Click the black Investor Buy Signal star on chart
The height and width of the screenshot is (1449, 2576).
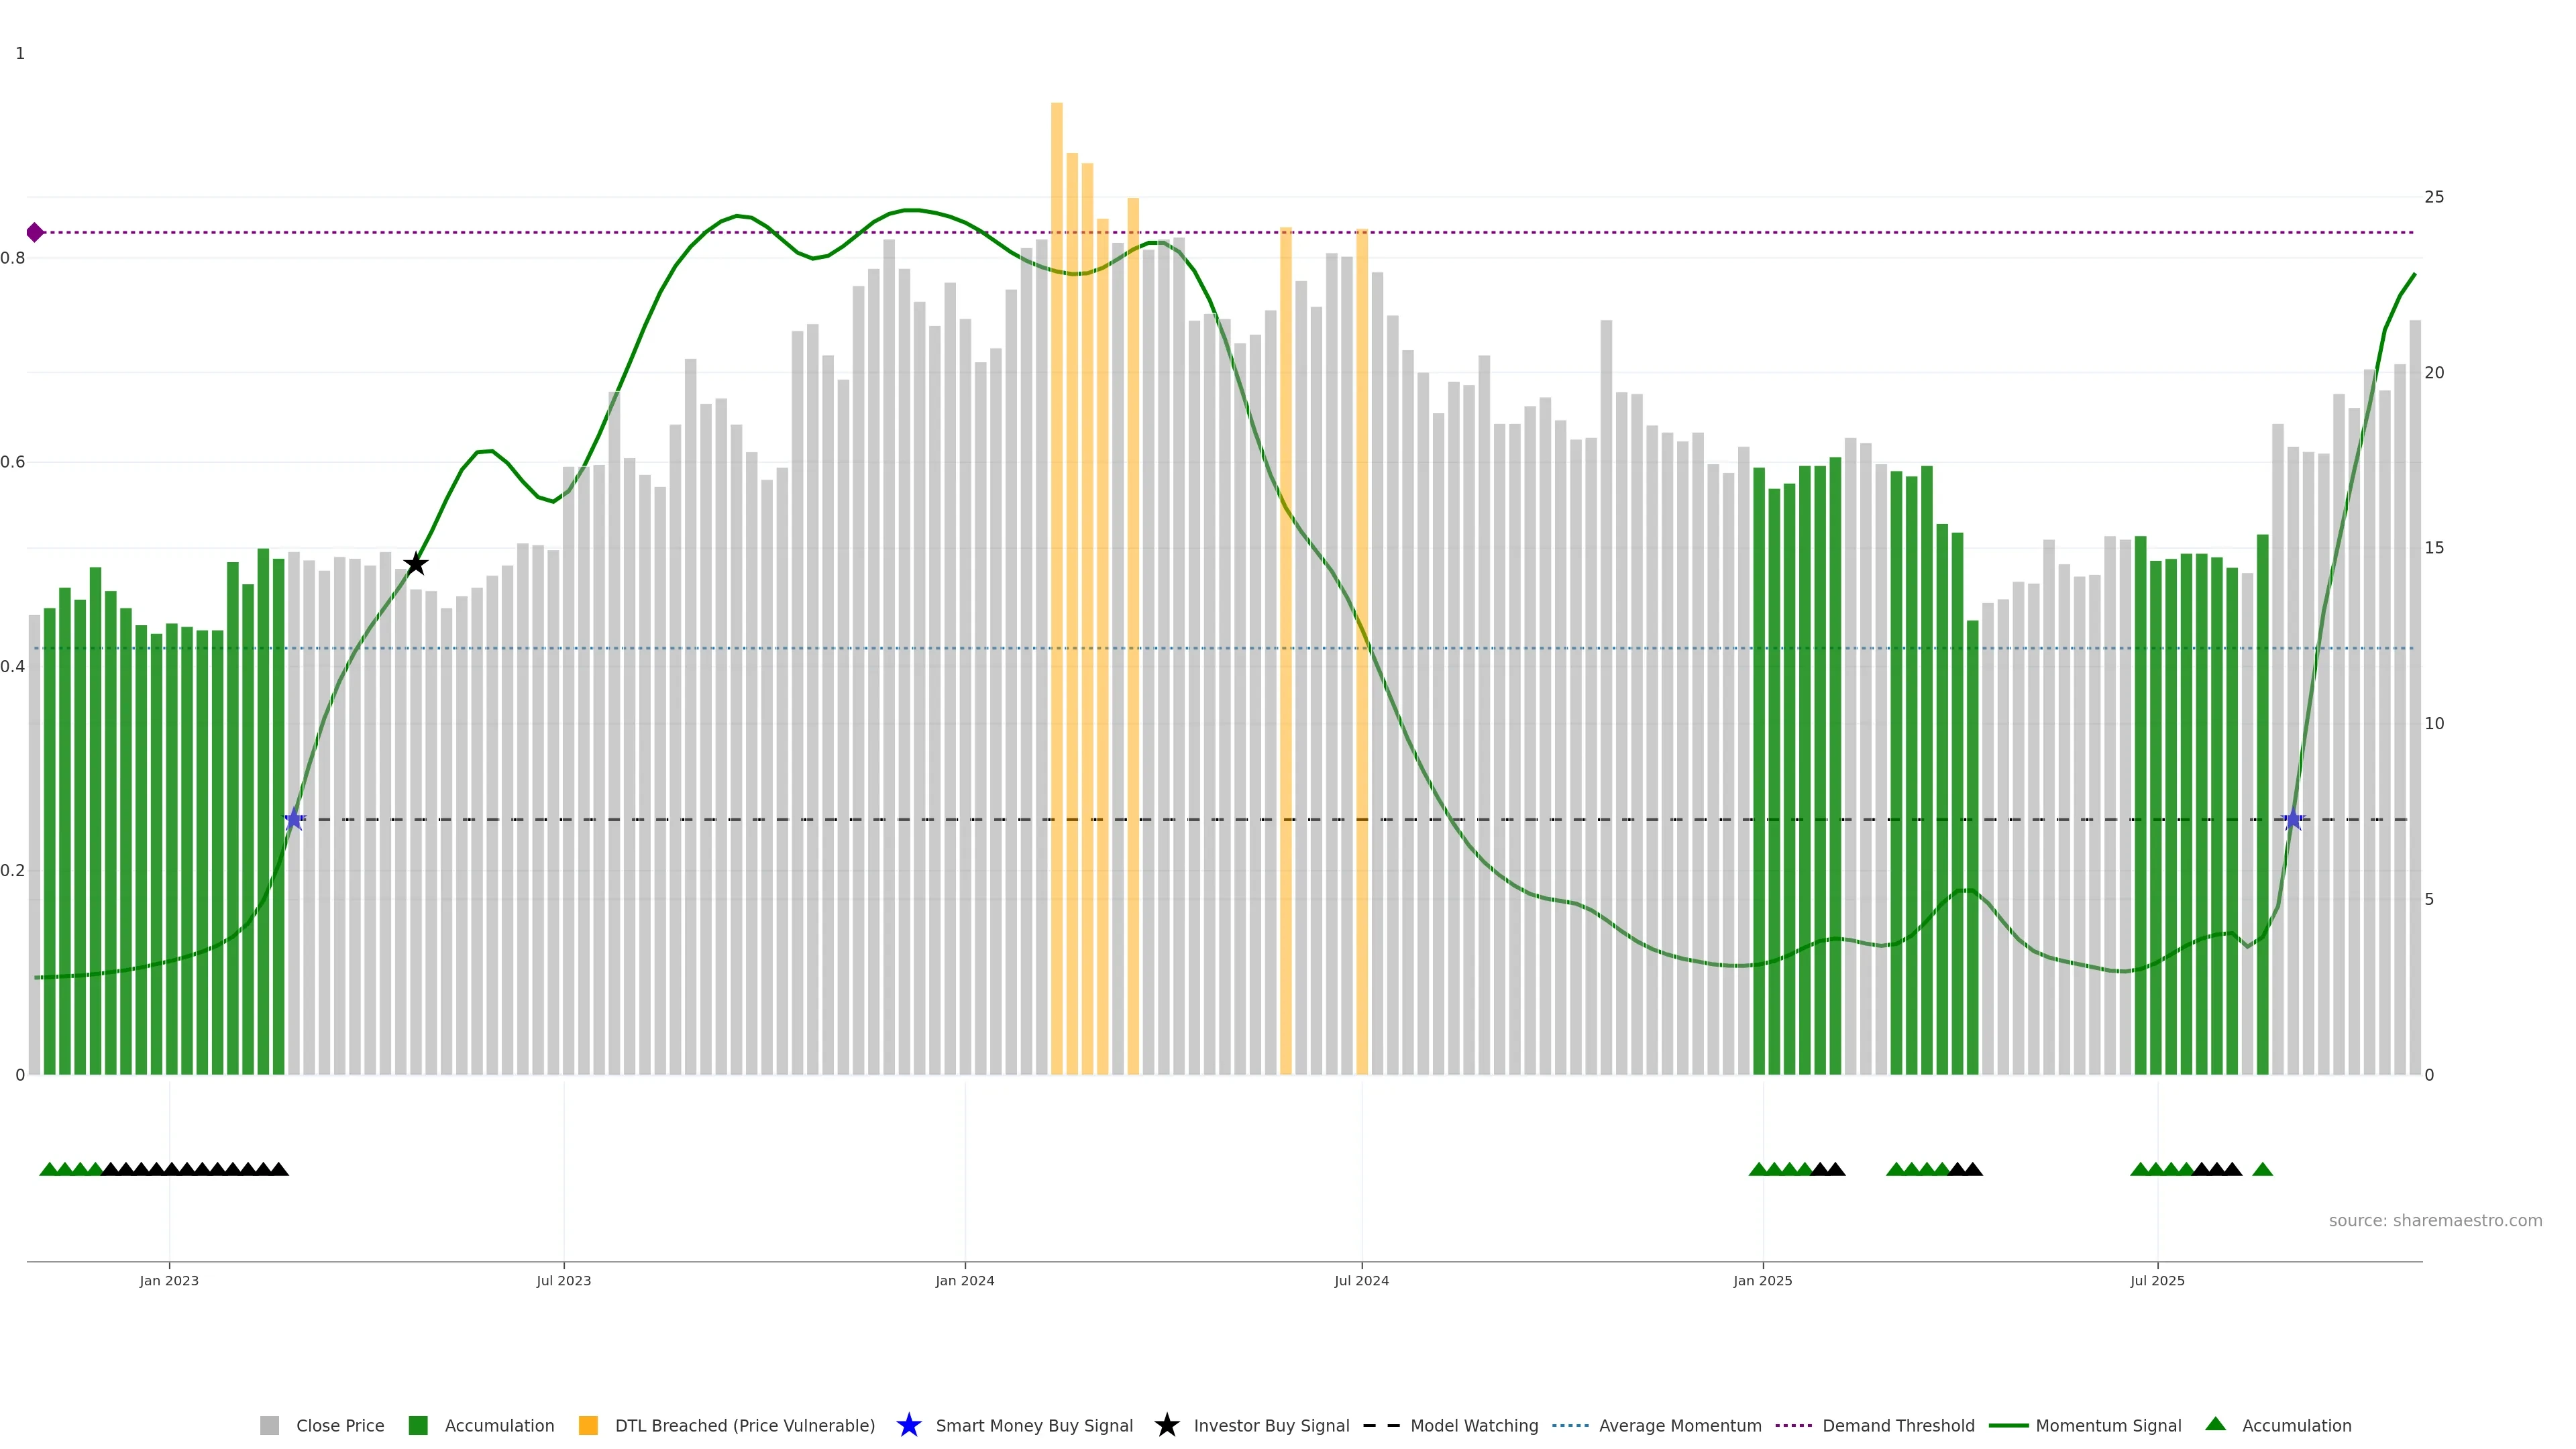[x=416, y=564]
